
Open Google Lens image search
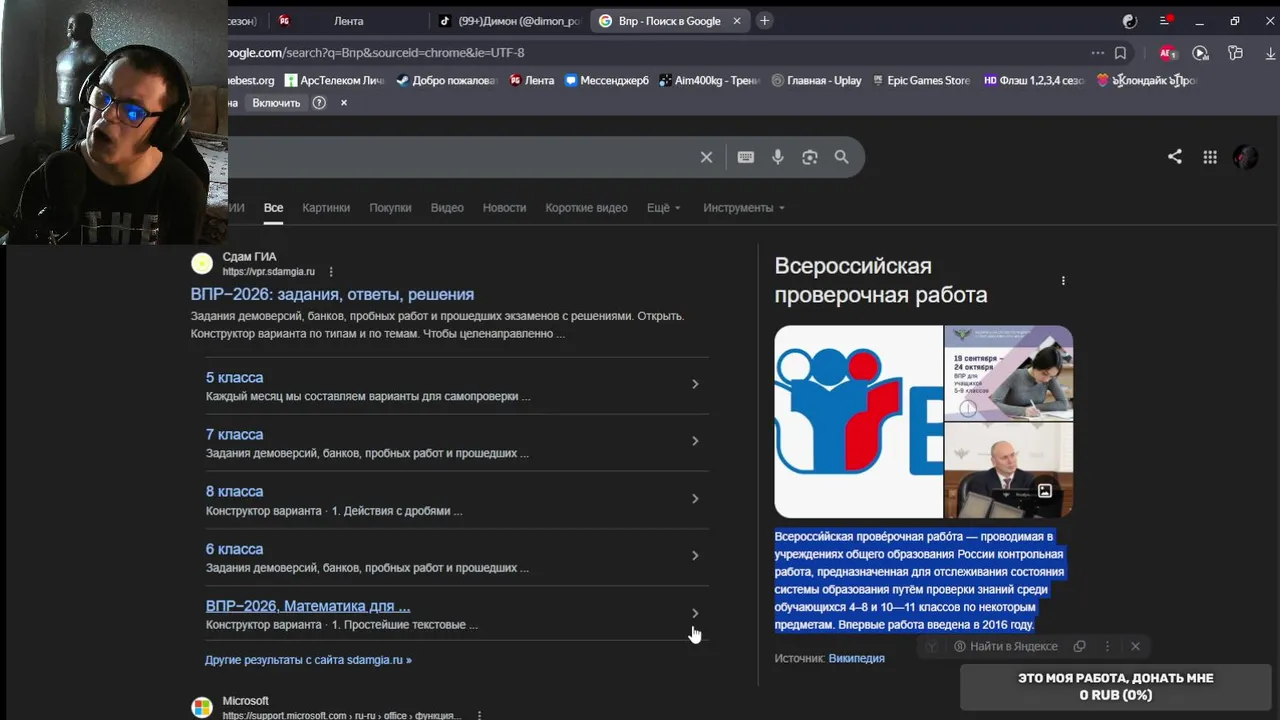coord(810,157)
